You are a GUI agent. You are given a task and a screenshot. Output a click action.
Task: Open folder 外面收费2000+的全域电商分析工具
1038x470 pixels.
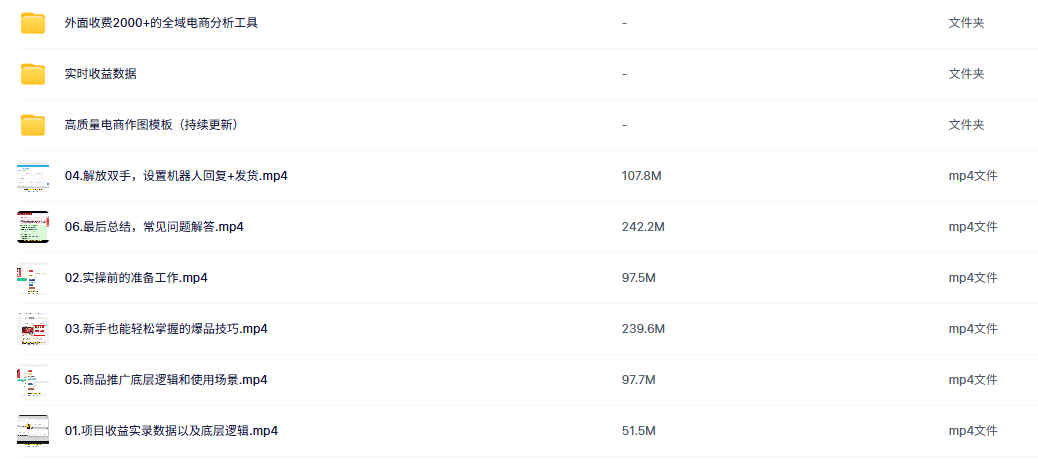coord(161,23)
